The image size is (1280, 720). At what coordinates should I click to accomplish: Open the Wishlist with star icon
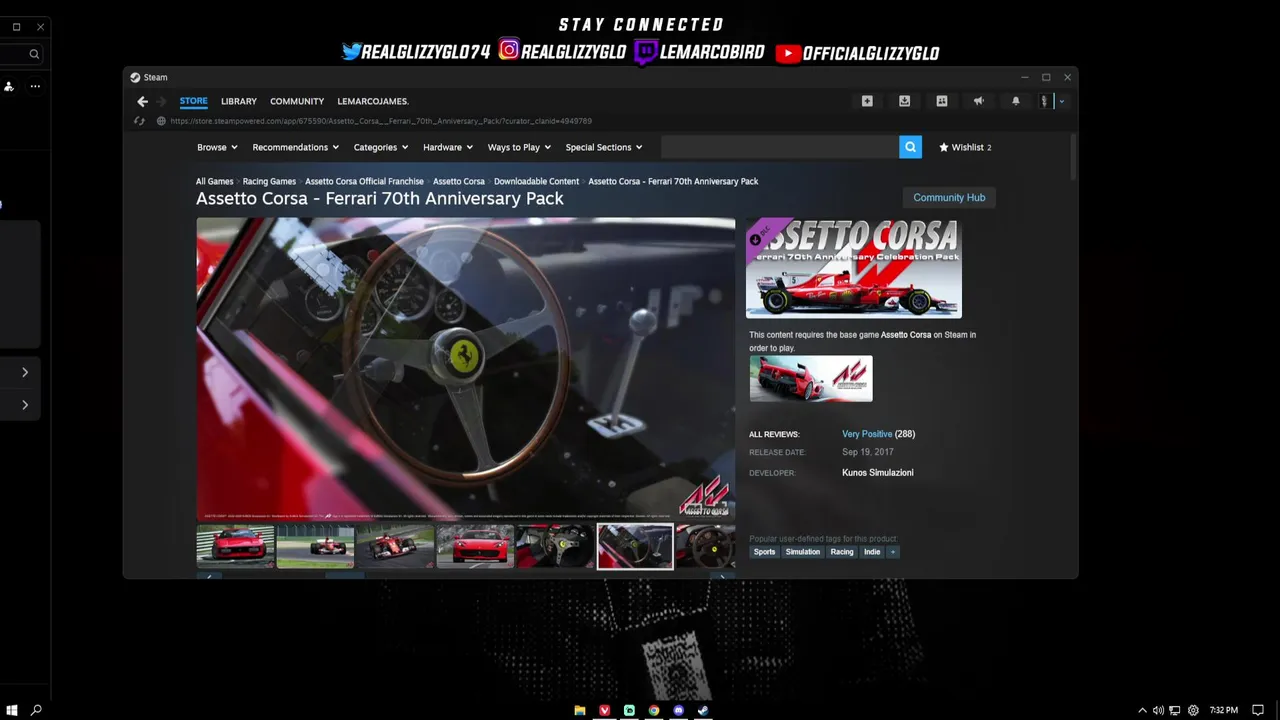[x=965, y=147]
